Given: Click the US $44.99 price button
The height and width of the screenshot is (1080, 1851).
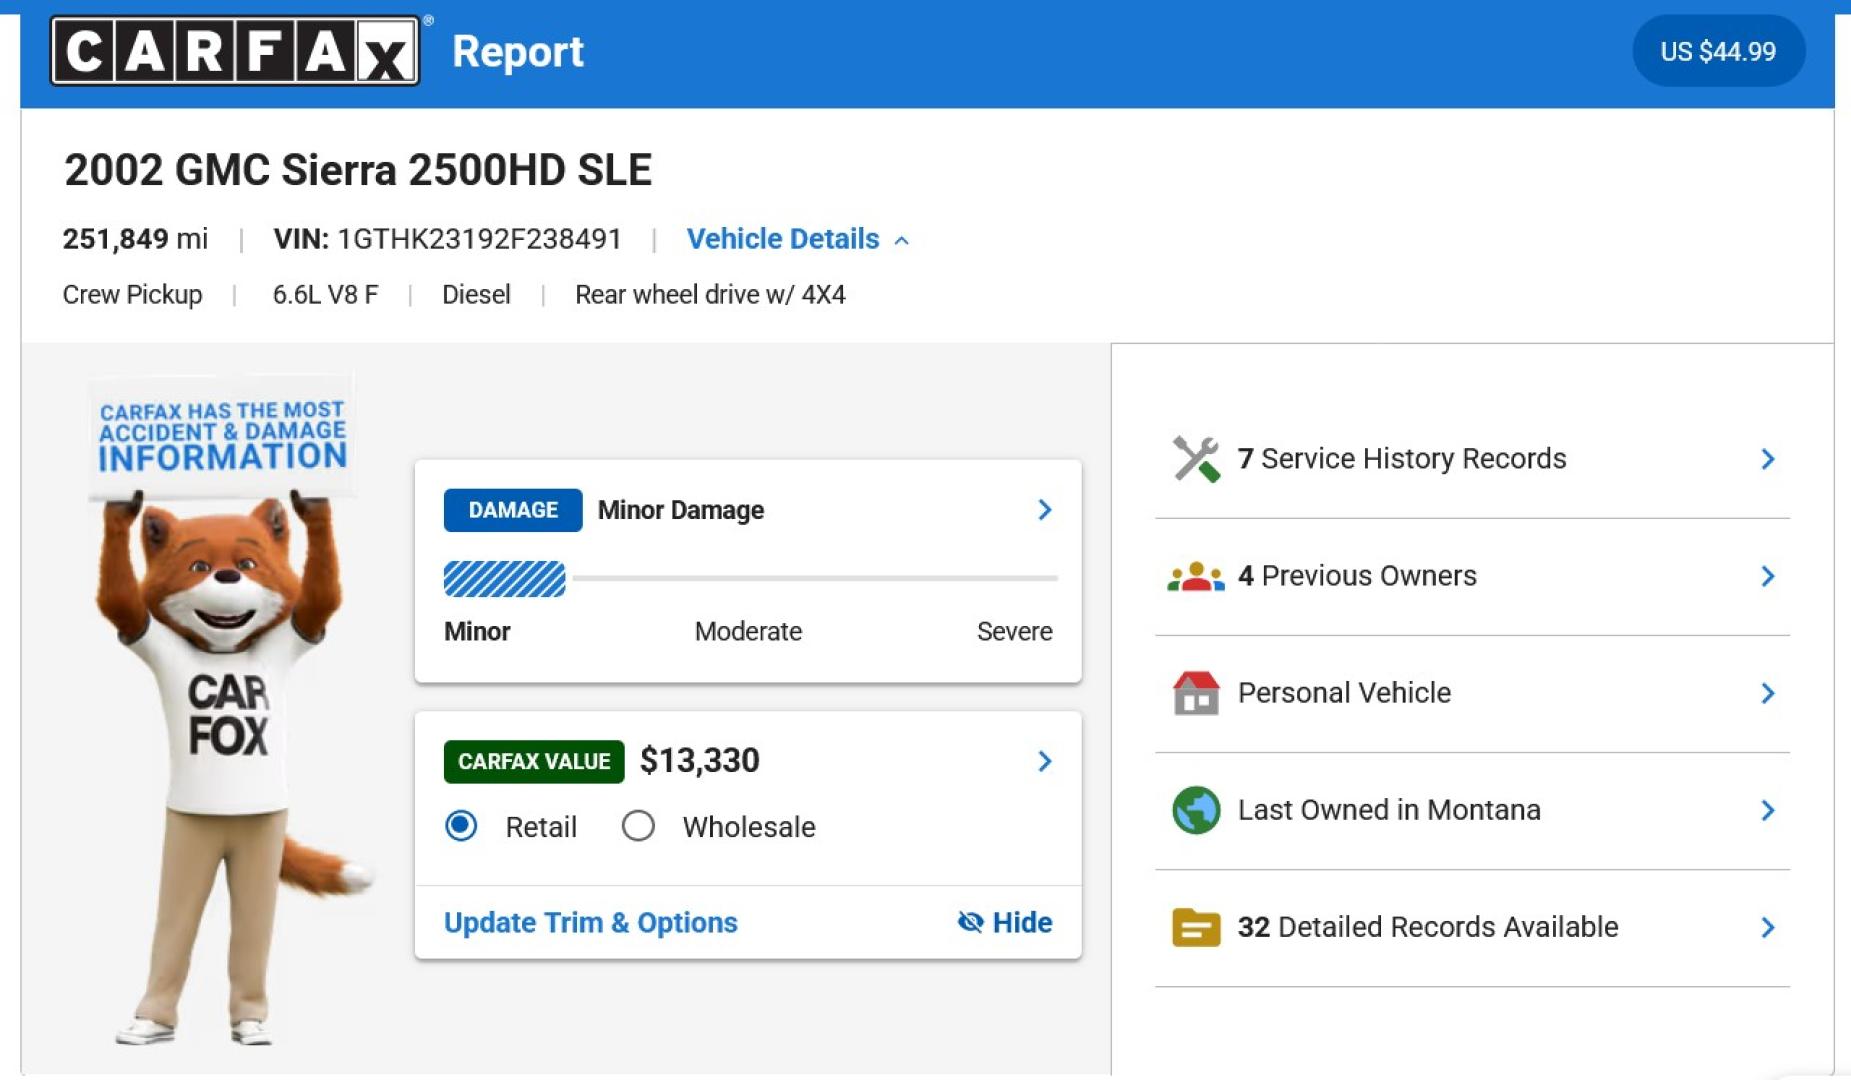Looking at the screenshot, I should [x=1718, y=51].
